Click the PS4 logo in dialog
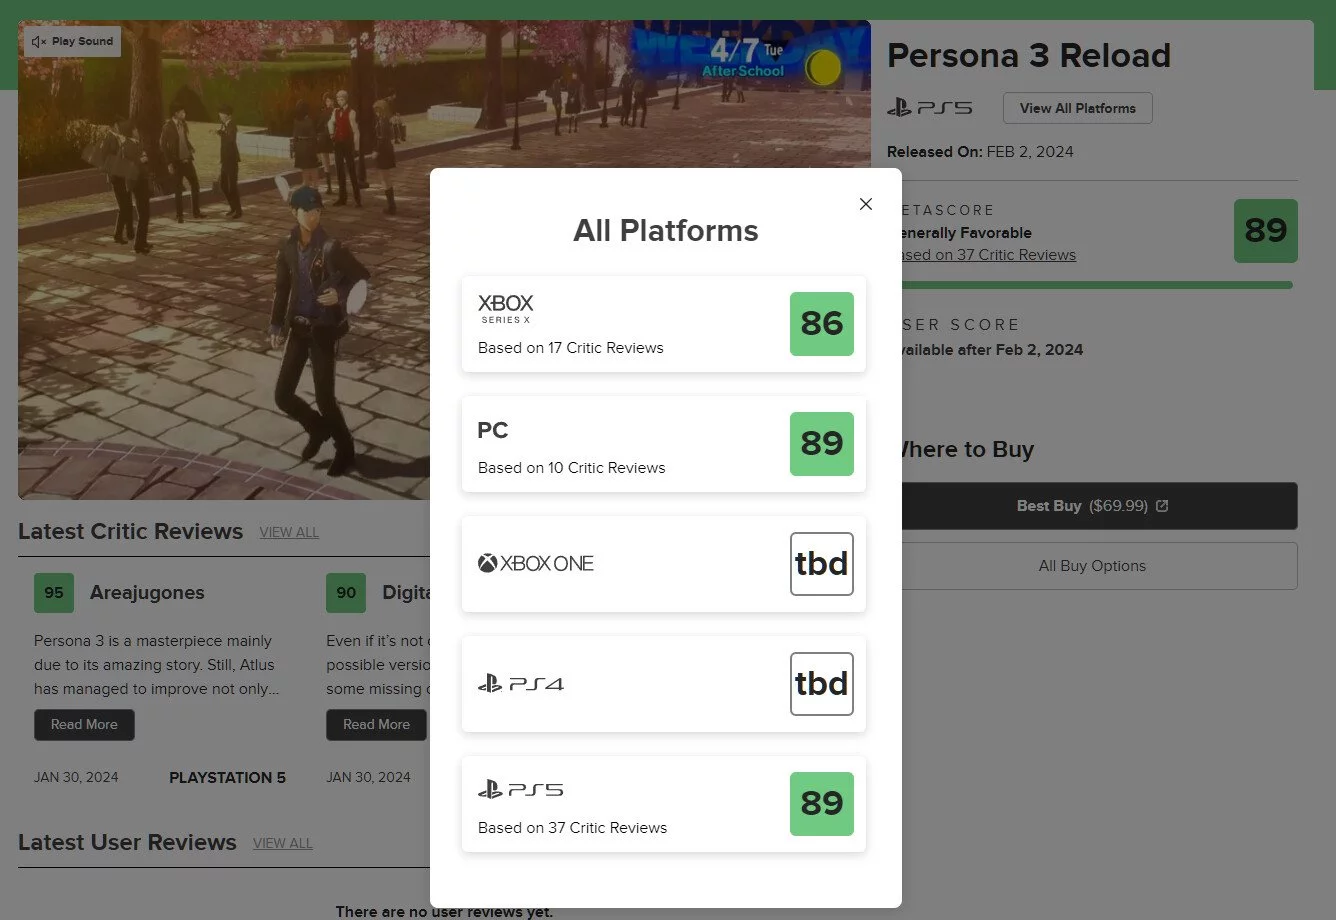Viewport: 1336px width, 920px height. [521, 684]
